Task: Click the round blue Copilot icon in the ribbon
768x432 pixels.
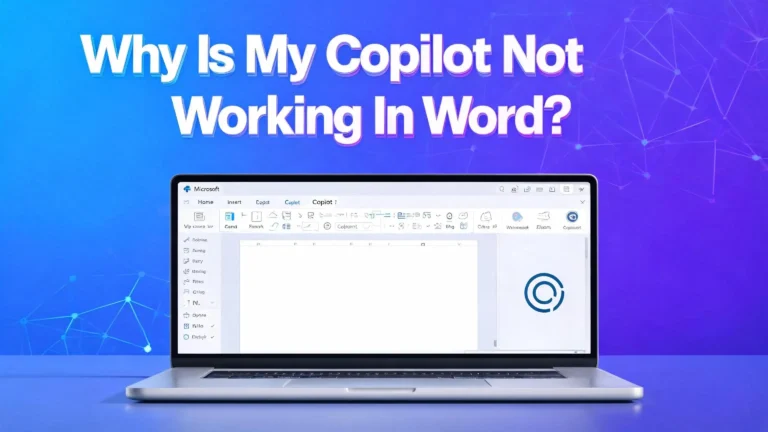Action: pos(572,216)
